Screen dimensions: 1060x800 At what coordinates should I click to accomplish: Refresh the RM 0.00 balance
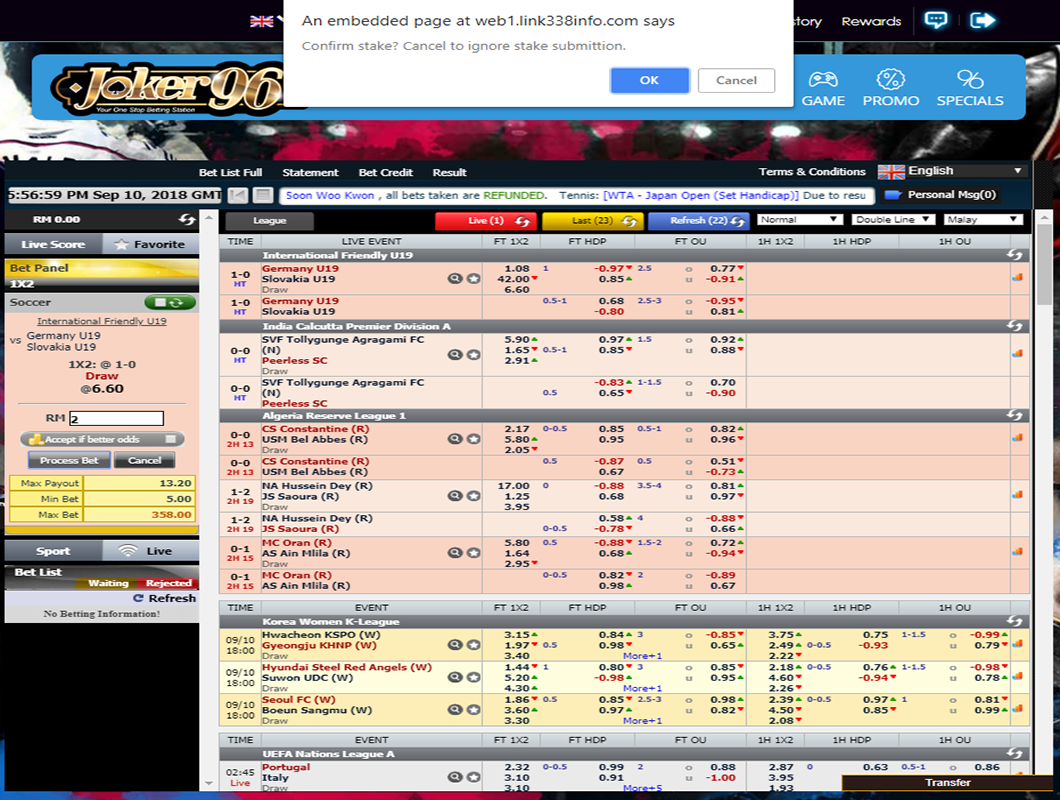187,219
